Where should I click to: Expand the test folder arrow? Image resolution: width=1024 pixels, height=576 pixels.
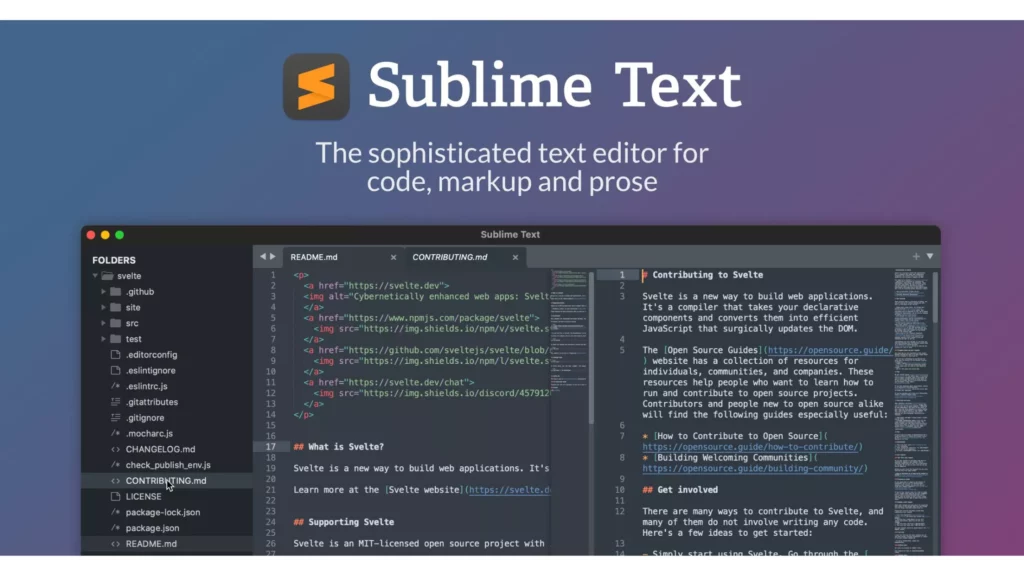[103, 339]
